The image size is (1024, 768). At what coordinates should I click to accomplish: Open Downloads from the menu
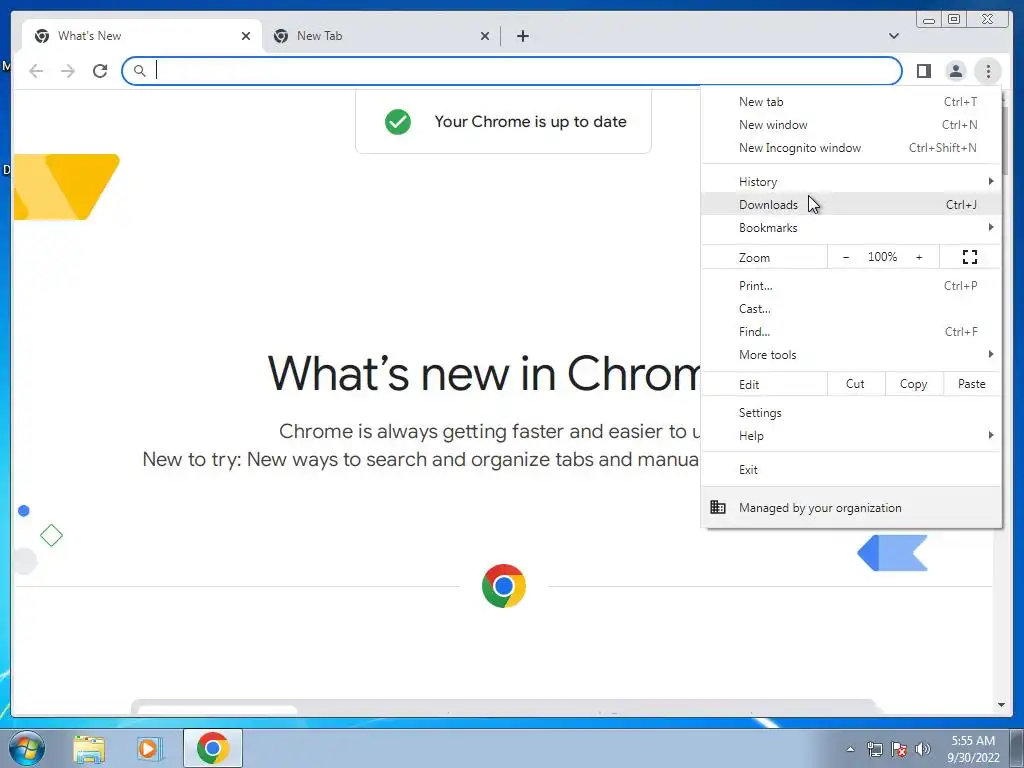[851, 205]
